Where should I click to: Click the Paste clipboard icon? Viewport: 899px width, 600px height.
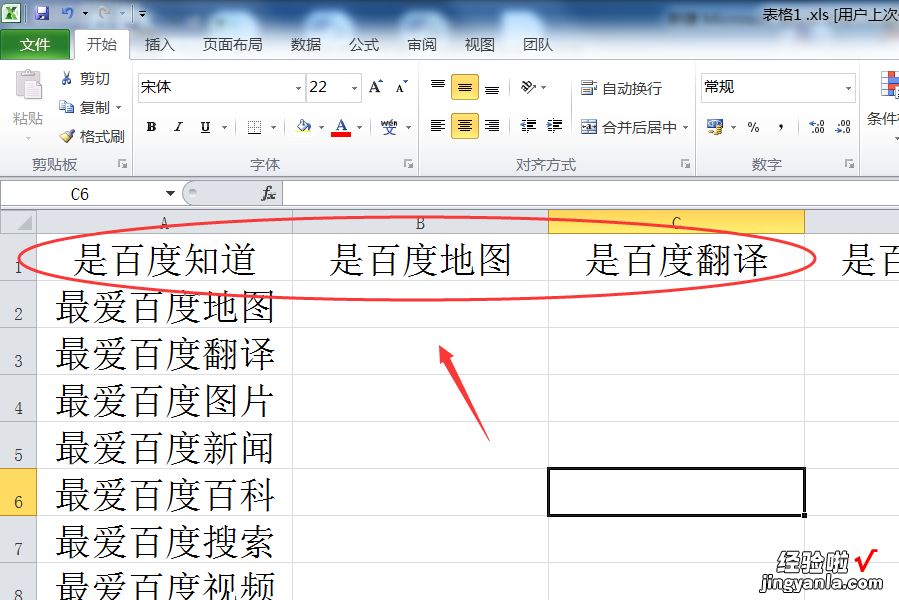point(28,85)
